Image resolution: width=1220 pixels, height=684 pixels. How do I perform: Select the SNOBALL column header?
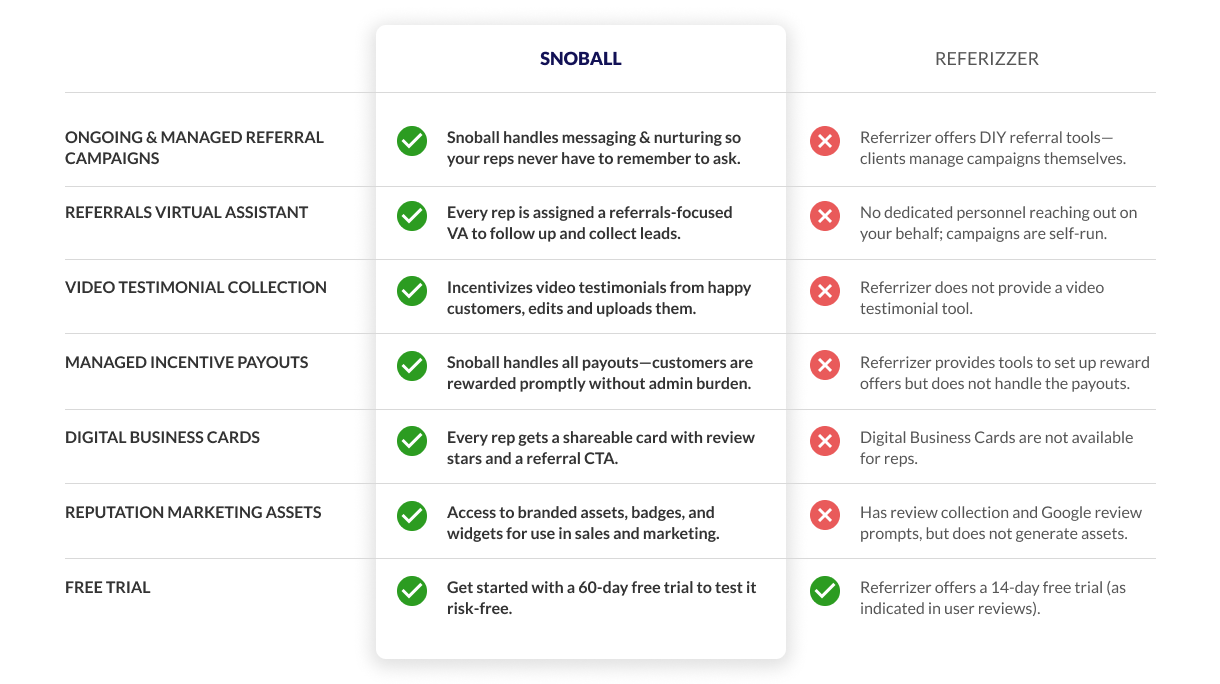pyautogui.click(x=581, y=59)
